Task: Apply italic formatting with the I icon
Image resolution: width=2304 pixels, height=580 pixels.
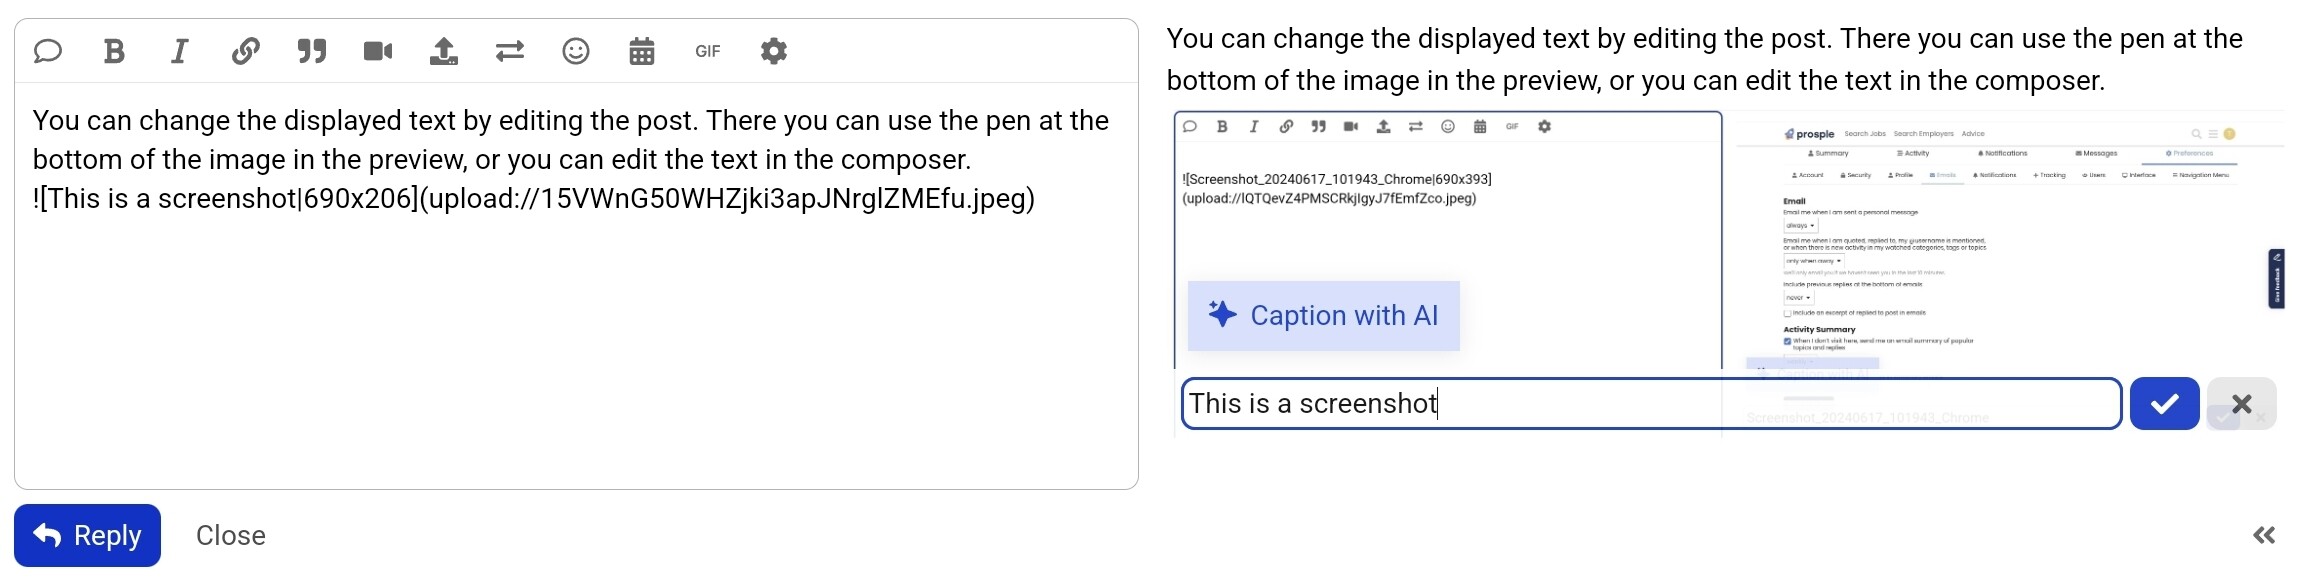Action: tap(179, 51)
